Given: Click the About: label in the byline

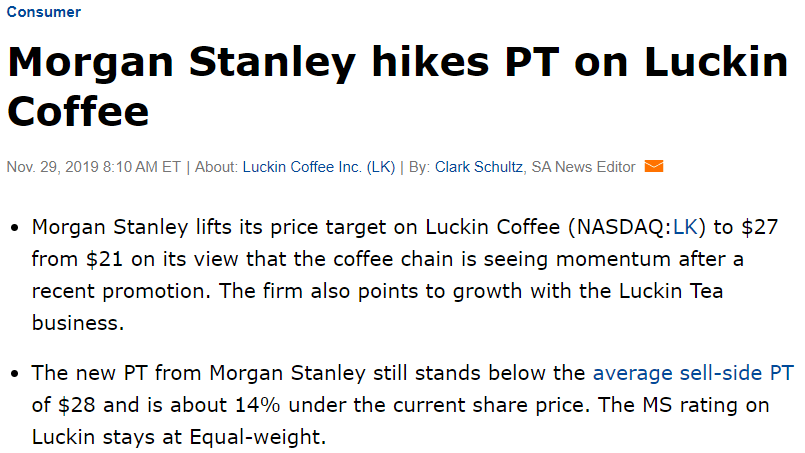Looking at the screenshot, I should 216,167.
